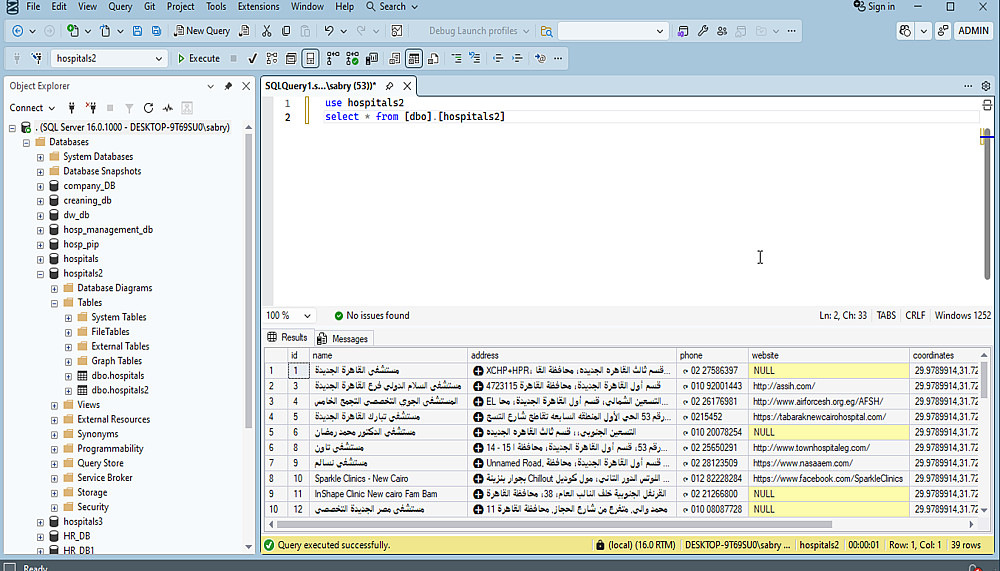Pin the SQLQuery1 tab

[390, 86]
